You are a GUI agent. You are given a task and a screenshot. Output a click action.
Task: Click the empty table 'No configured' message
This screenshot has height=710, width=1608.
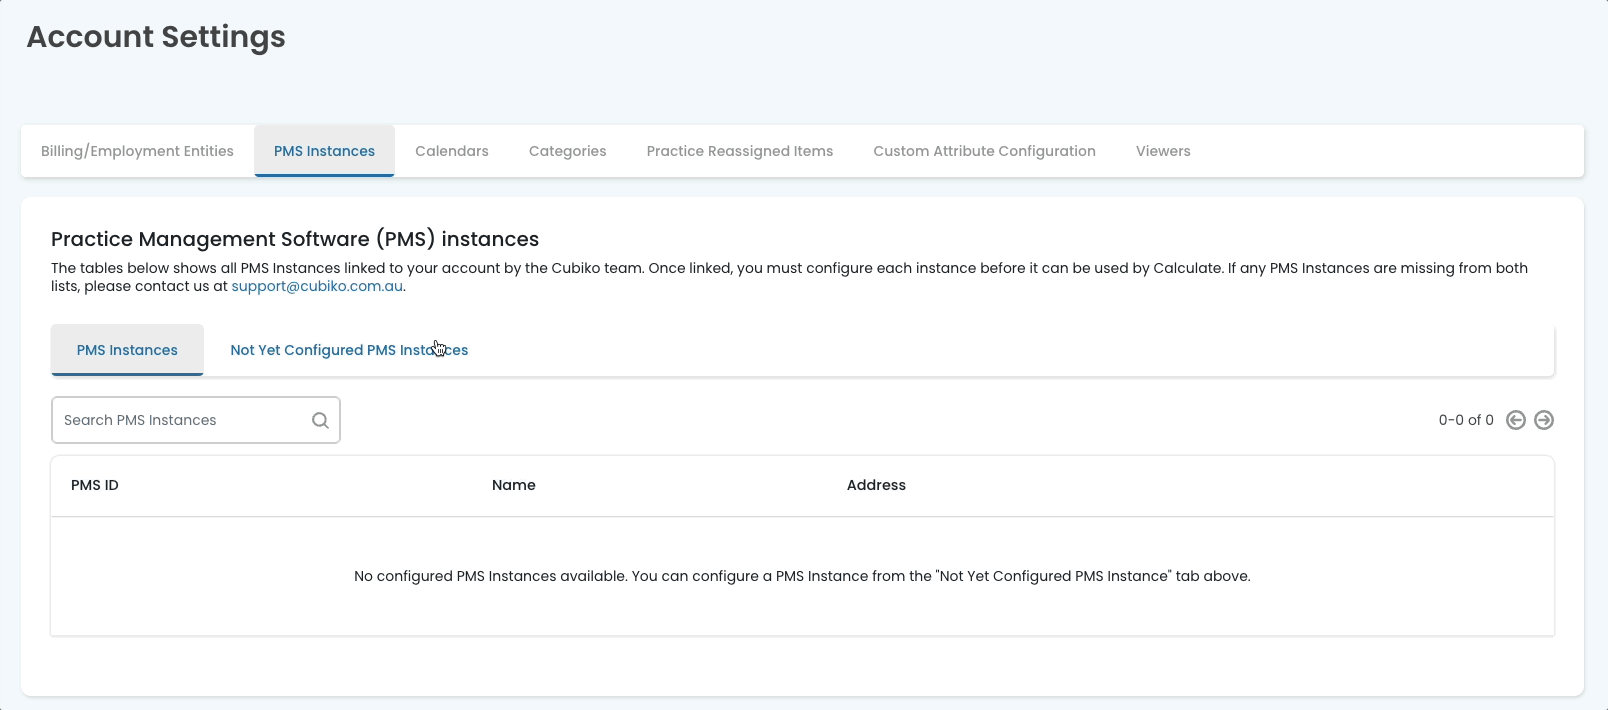pyautogui.click(x=802, y=576)
